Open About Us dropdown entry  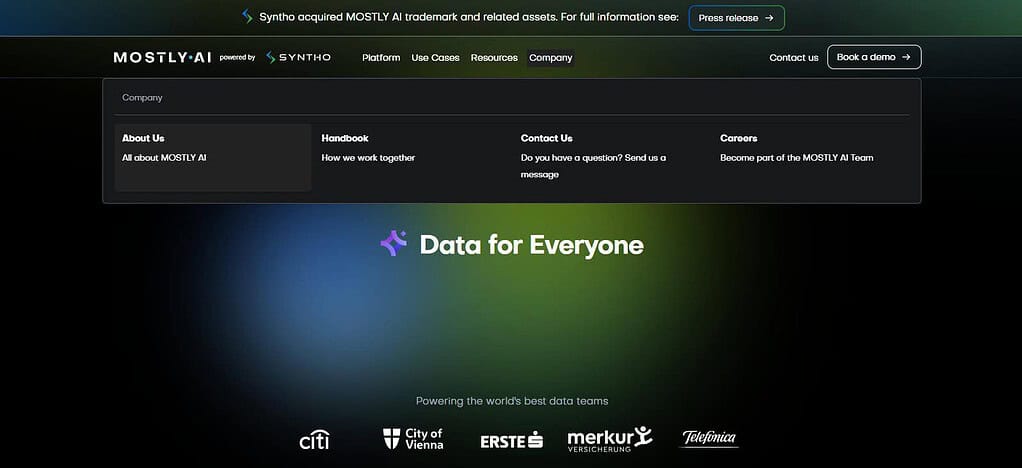[213, 157]
